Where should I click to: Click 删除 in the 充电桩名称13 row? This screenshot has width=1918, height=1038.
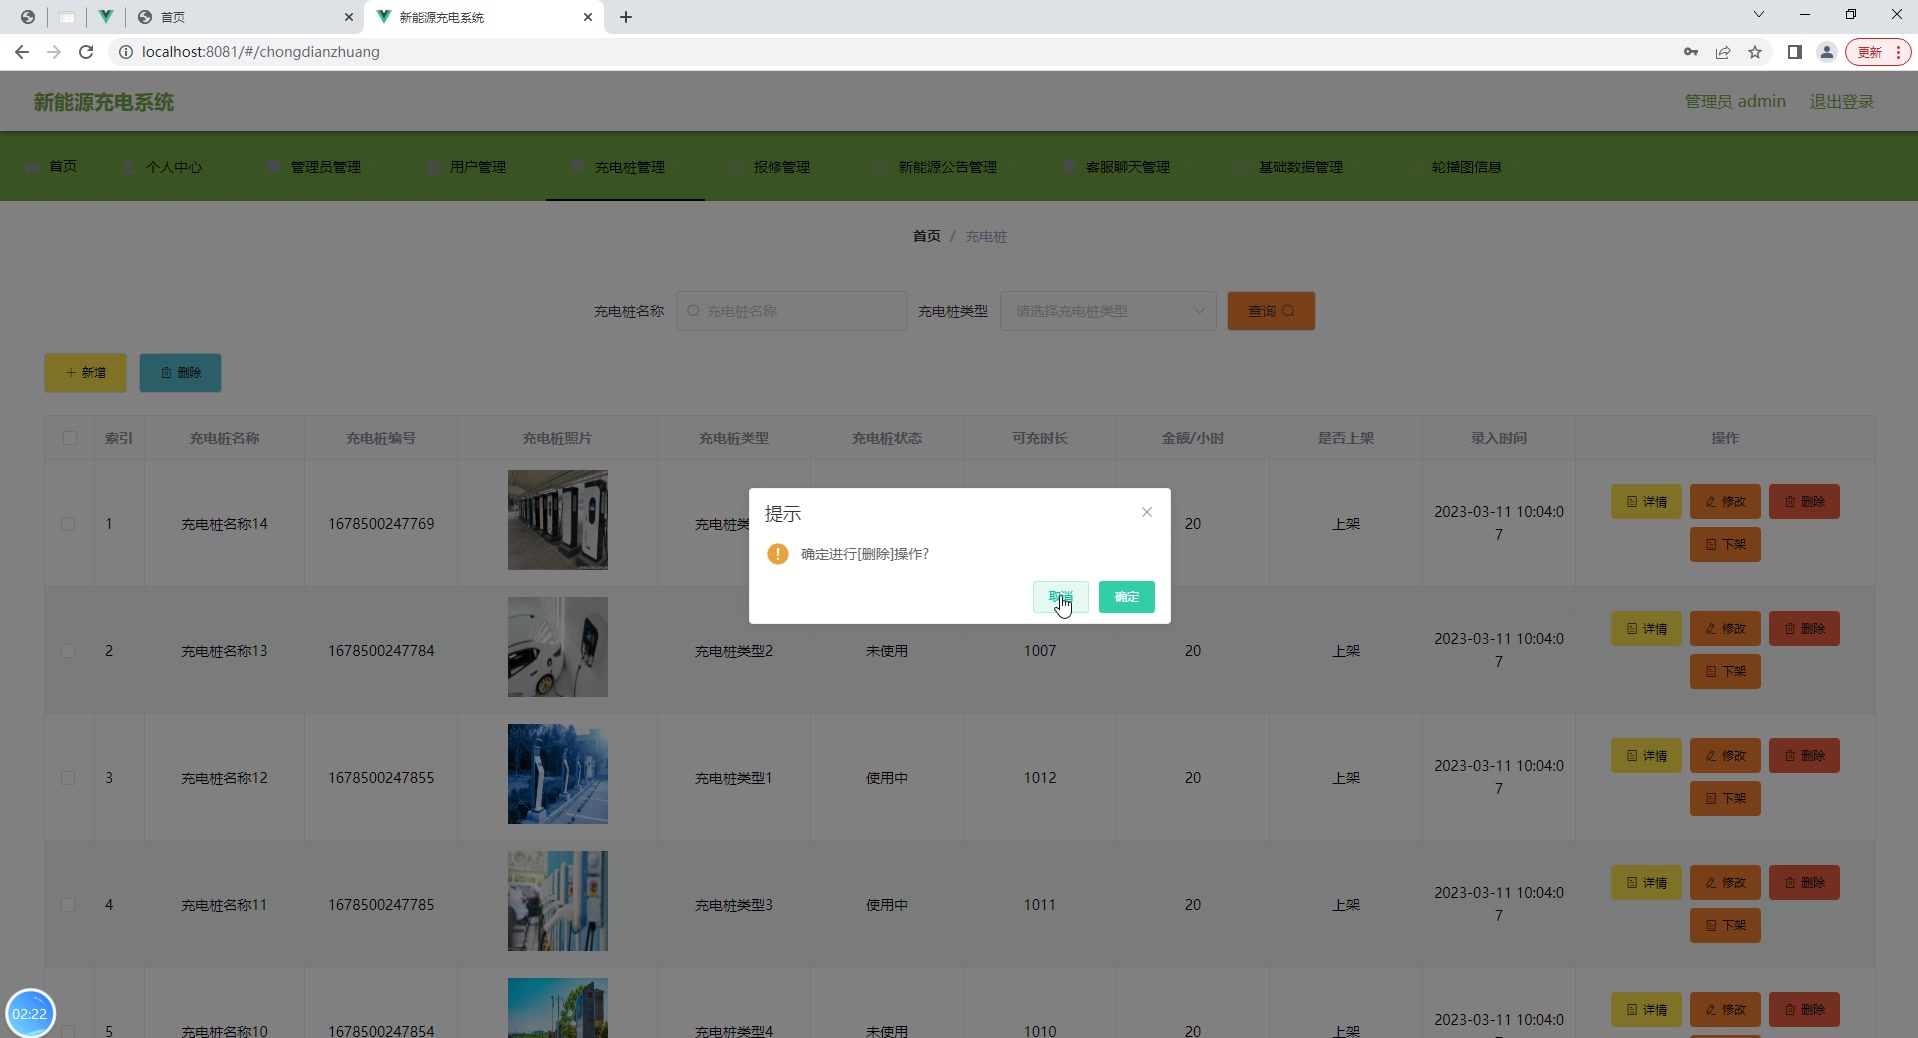pos(1804,629)
